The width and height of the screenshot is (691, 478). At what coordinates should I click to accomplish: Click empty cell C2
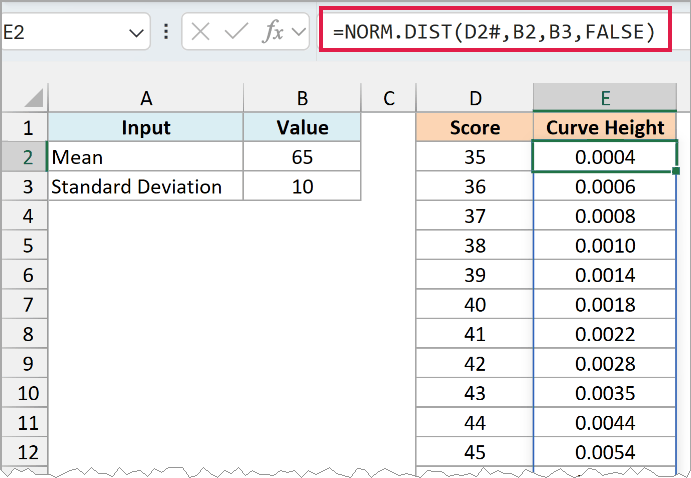(x=388, y=157)
